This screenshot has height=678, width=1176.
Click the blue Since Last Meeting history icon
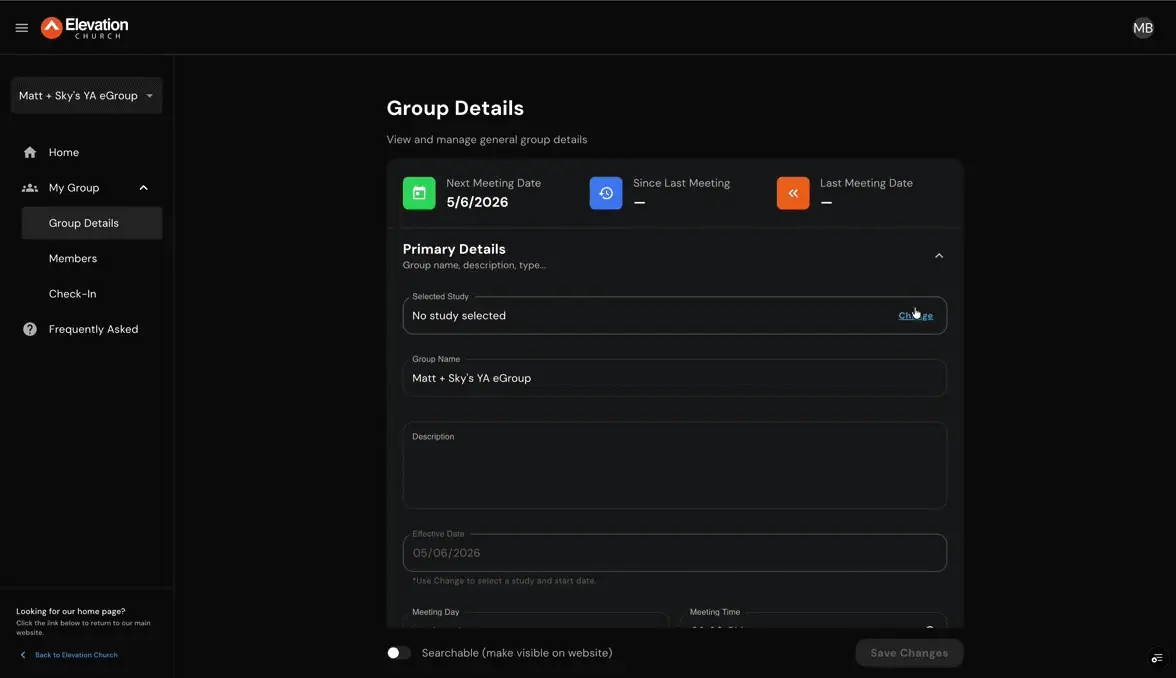[606, 193]
